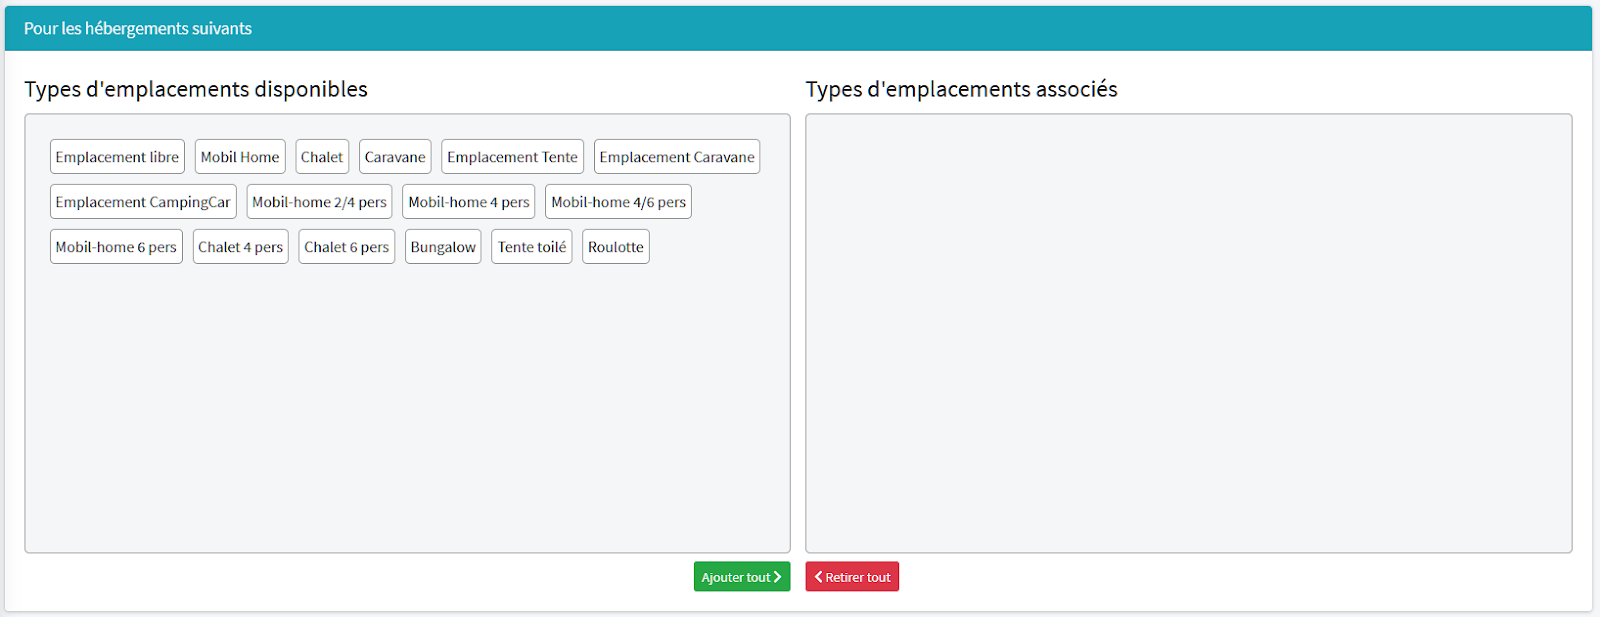Pick the Mobil Home tag

click(240, 157)
